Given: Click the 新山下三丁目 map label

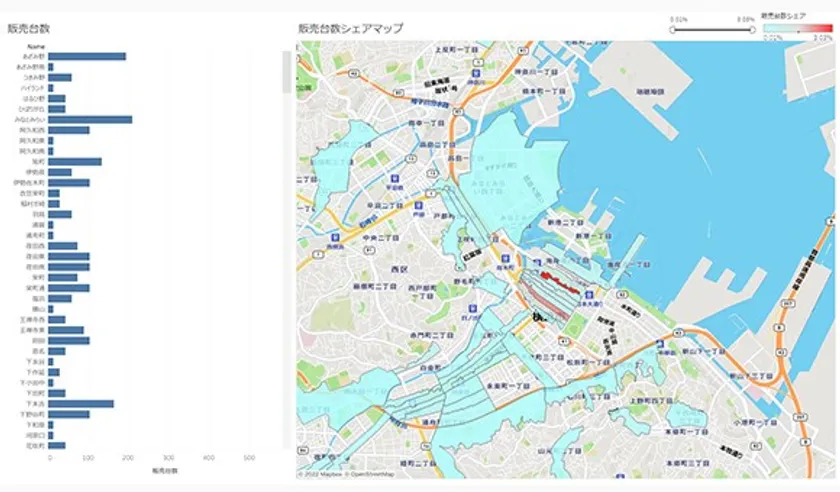Looking at the screenshot, I should 751,376.
